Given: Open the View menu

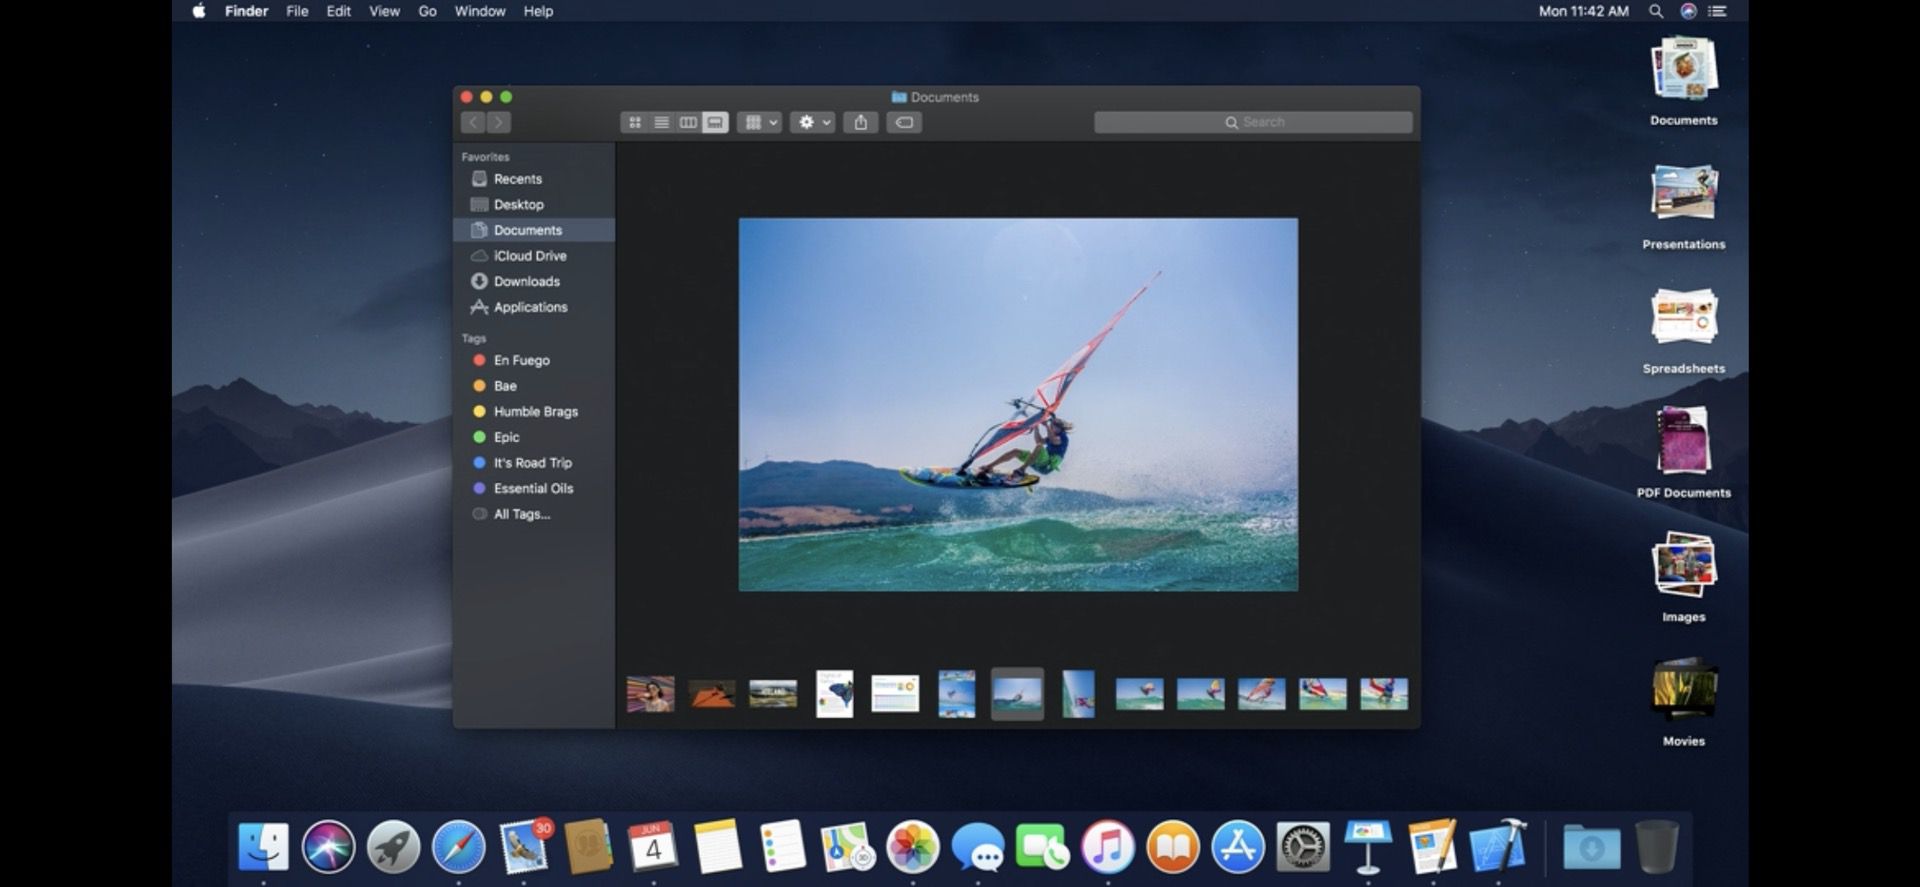Looking at the screenshot, I should [384, 11].
